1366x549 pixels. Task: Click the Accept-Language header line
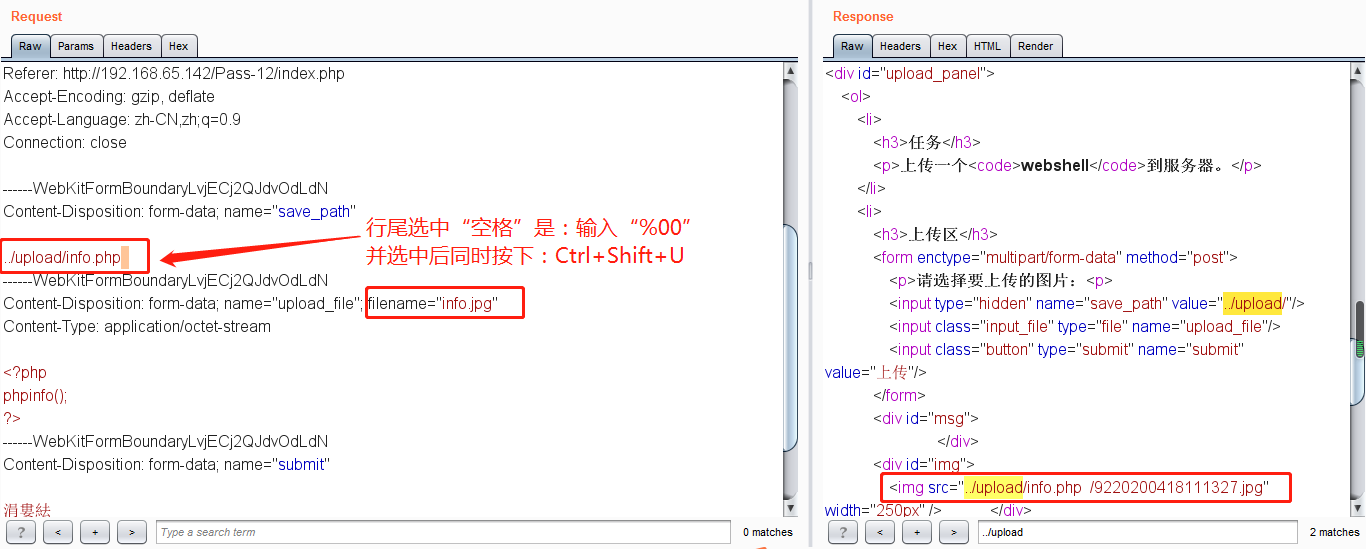(122, 120)
